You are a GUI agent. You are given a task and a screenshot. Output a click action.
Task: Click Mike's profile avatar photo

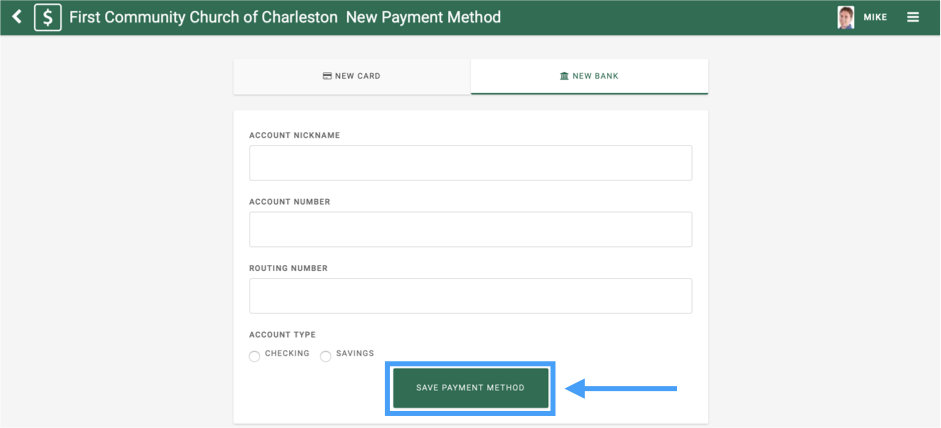point(846,17)
